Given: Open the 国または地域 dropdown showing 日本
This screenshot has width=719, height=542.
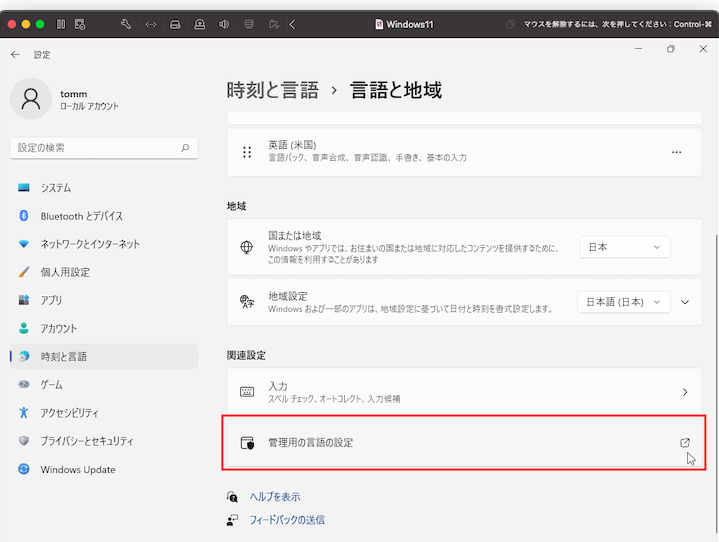Looking at the screenshot, I should click(x=625, y=247).
